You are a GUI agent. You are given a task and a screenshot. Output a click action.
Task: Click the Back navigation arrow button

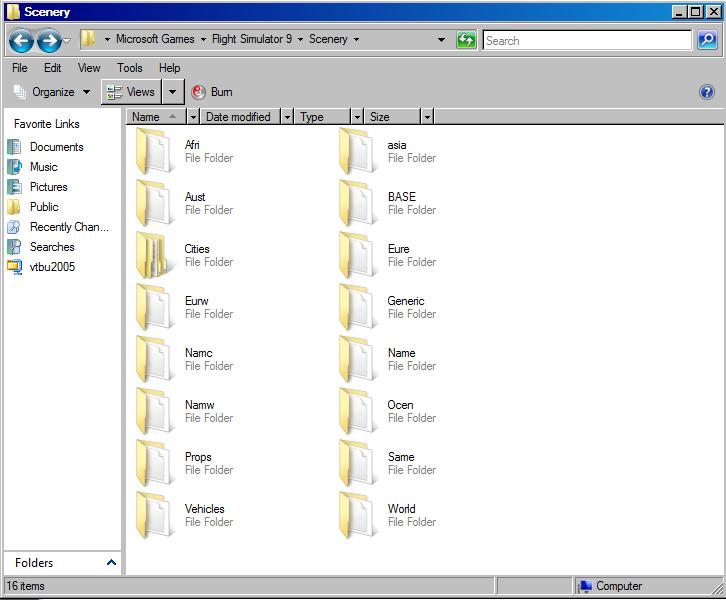click(x=21, y=41)
